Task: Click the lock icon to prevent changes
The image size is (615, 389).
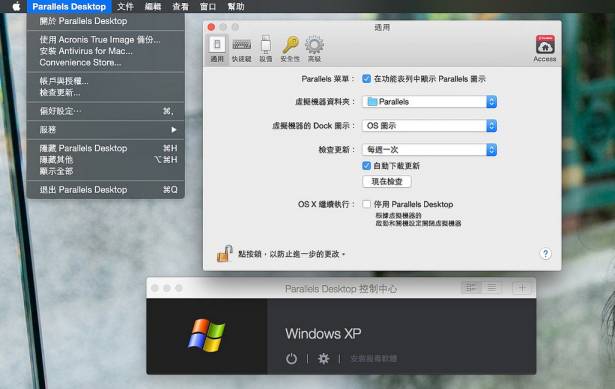Action: coord(224,254)
